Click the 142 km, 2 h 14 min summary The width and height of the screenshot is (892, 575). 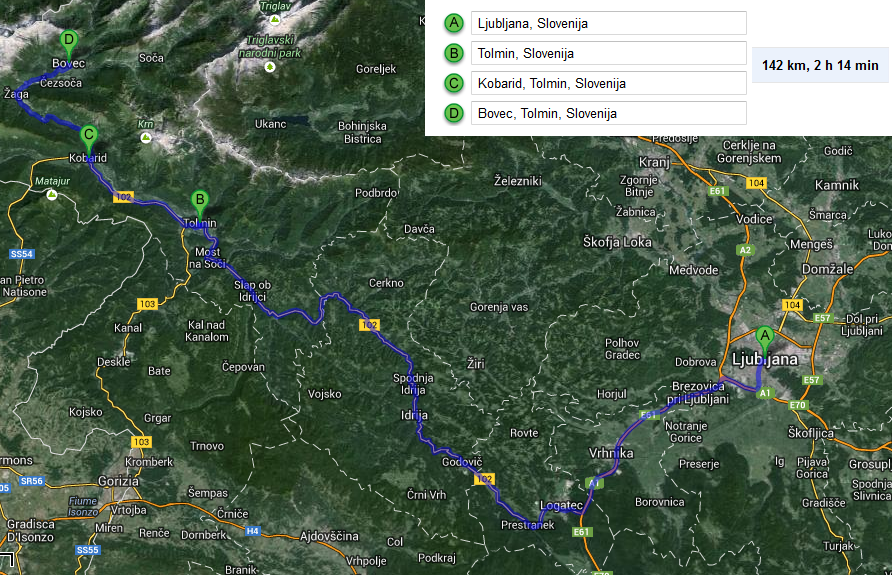pyautogui.click(x=819, y=65)
